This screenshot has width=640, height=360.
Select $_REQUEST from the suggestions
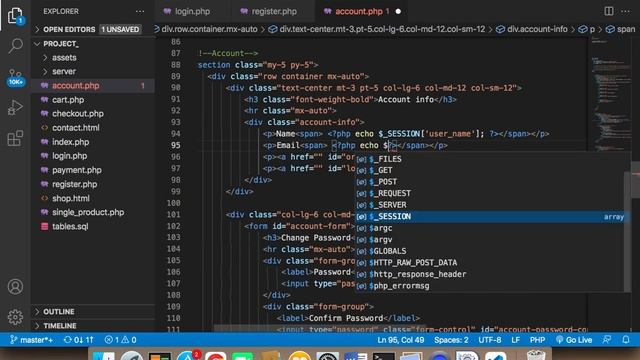490,193
